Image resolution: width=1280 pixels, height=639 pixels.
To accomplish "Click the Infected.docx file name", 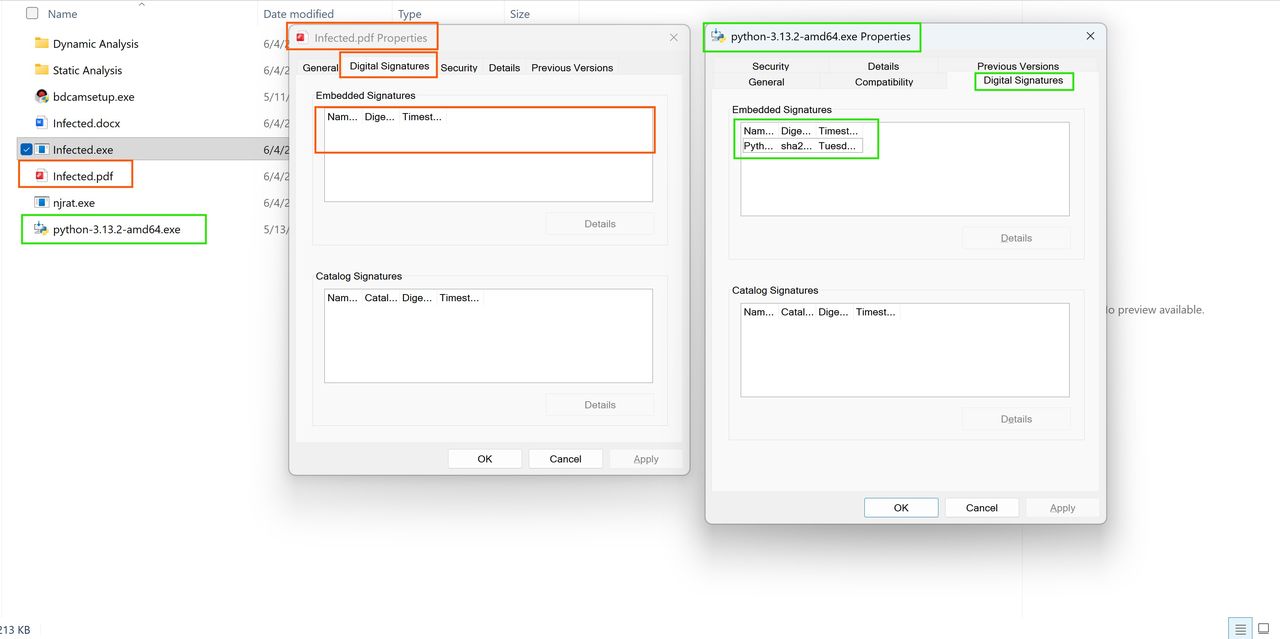I will [87, 123].
